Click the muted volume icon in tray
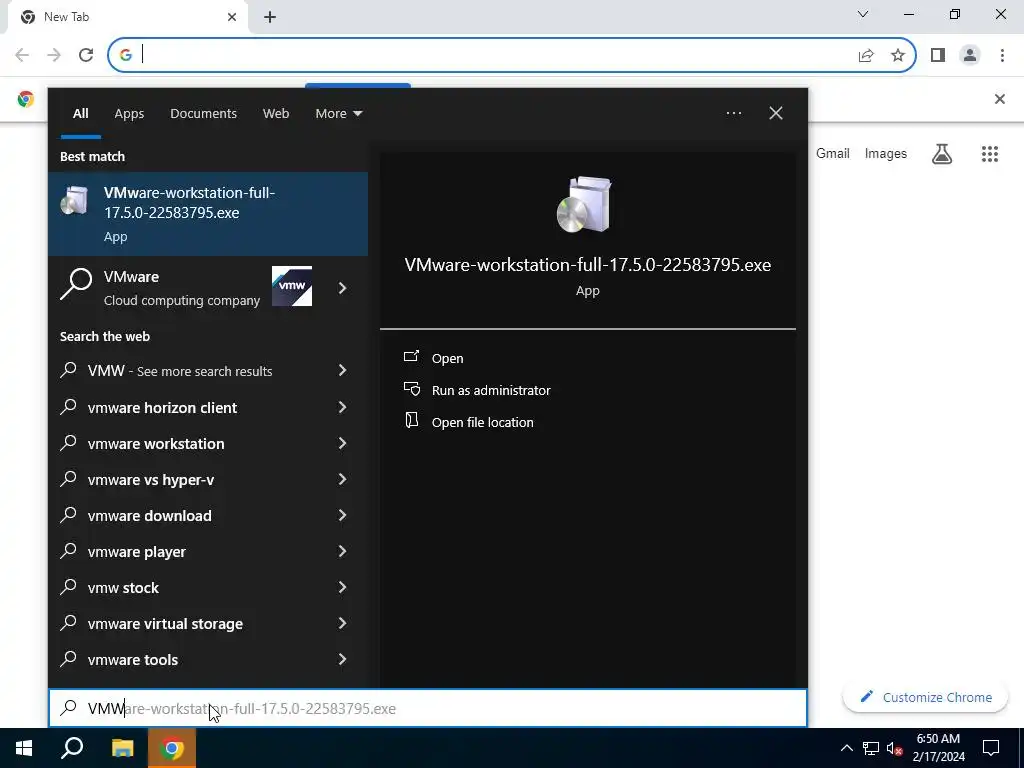Image resolution: width=1024 pixels, height=768 pixels. pos(894,748)
